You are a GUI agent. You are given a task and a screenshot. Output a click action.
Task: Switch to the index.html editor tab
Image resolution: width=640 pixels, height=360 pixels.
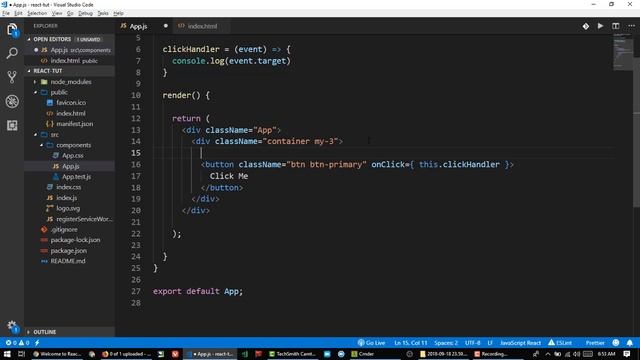pos(202,26)
